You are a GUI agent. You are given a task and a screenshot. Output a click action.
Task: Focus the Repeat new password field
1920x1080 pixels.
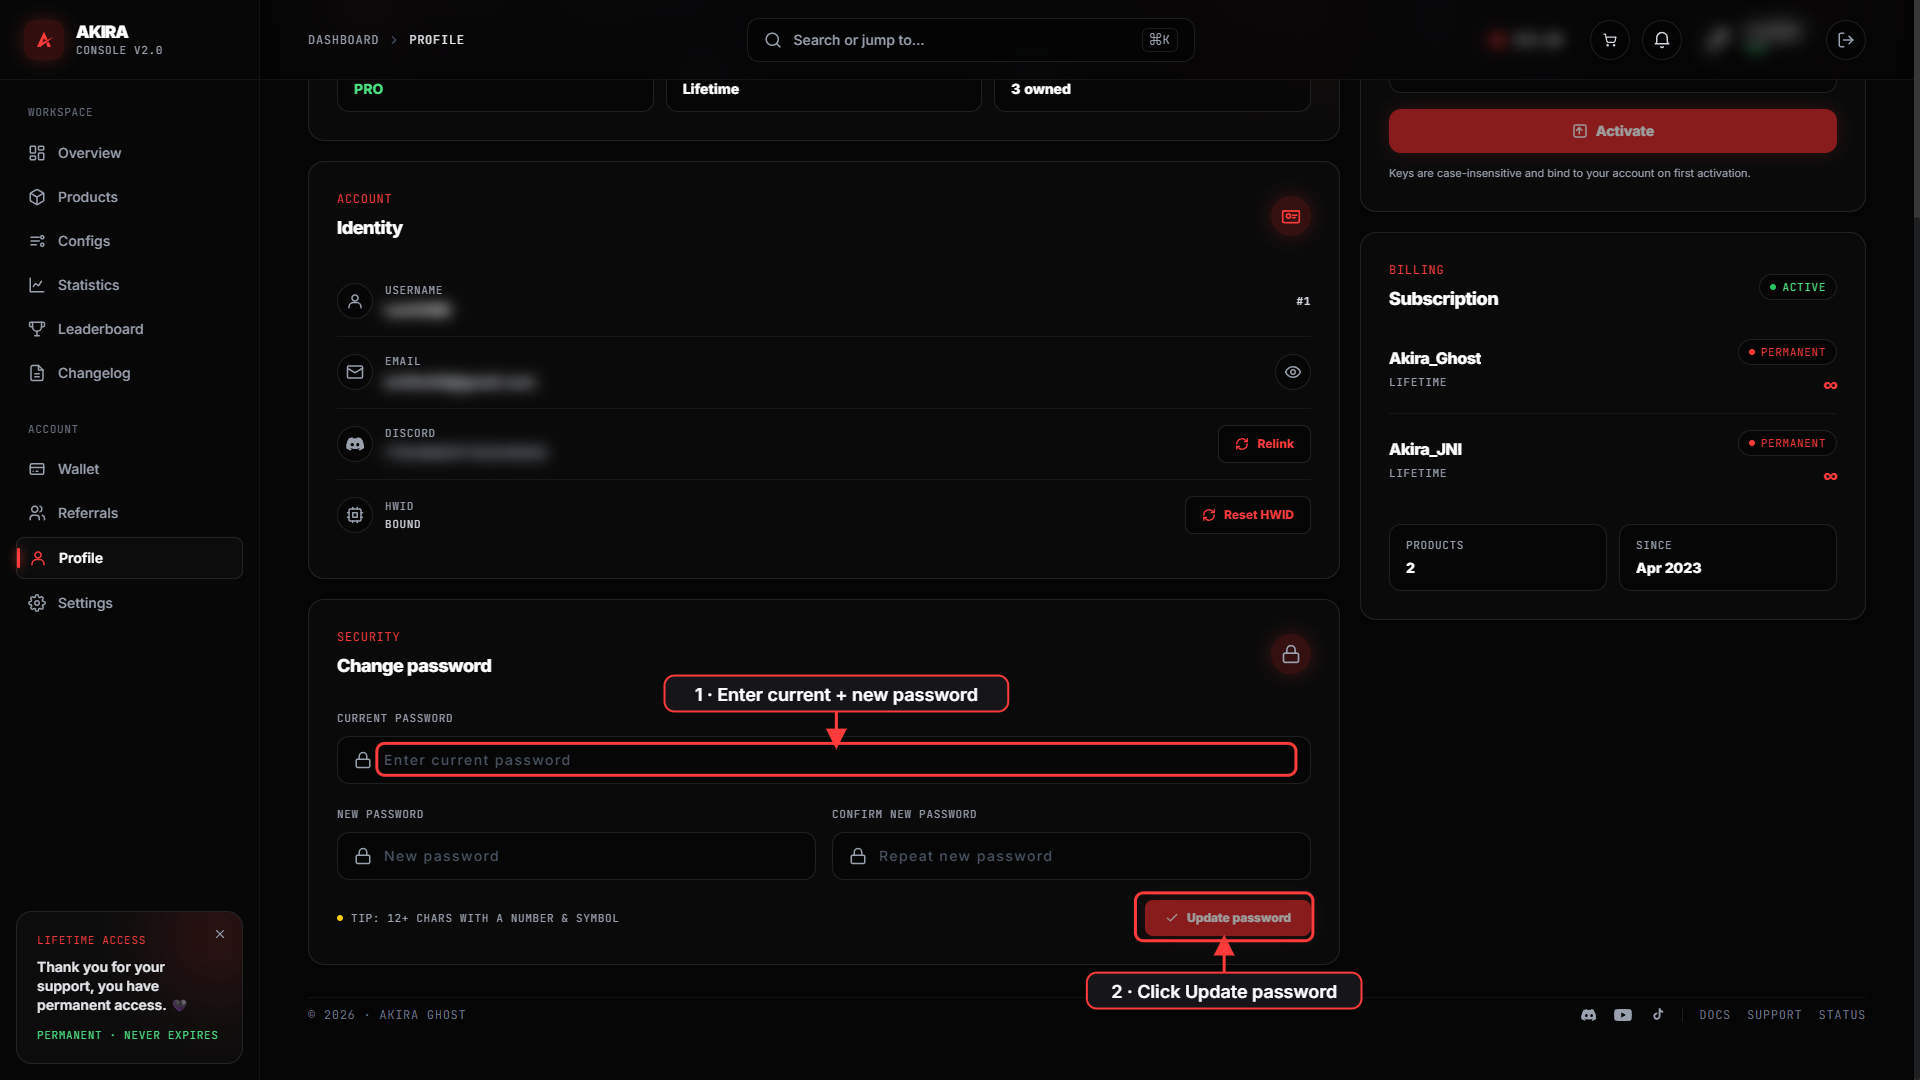(1071, 856)
